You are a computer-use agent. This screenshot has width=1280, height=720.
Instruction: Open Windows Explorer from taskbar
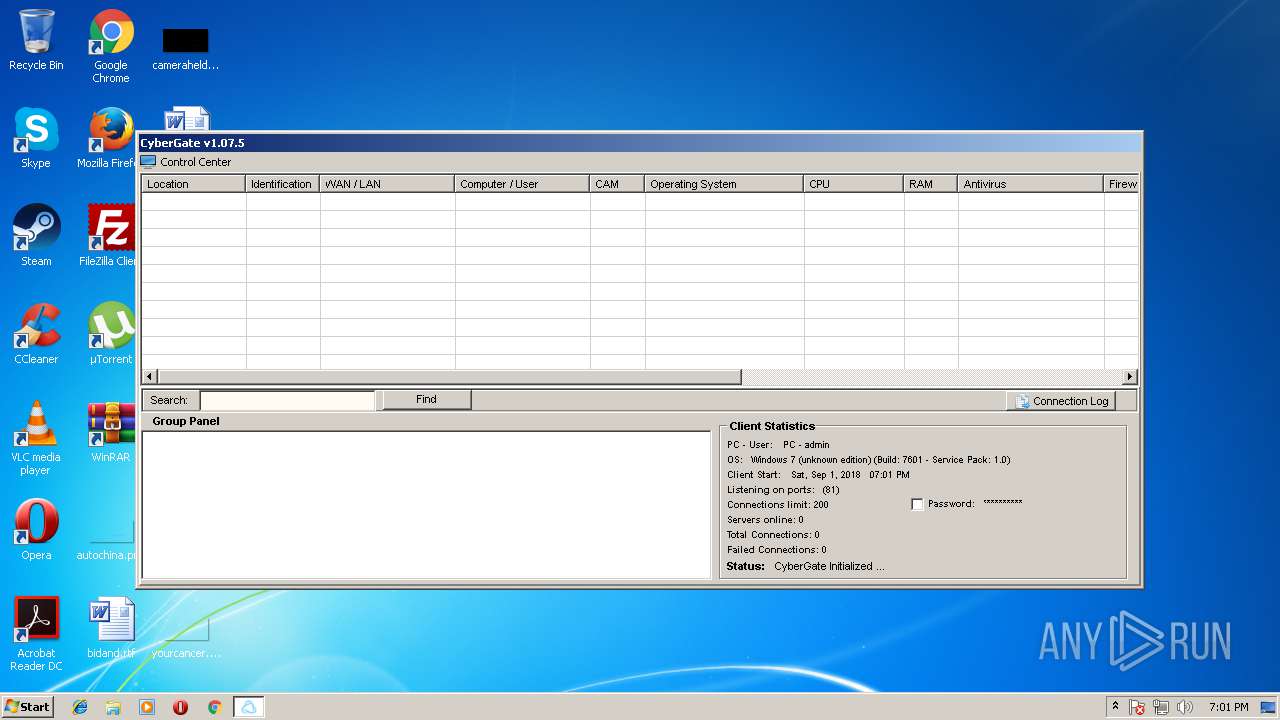[113, 707]
